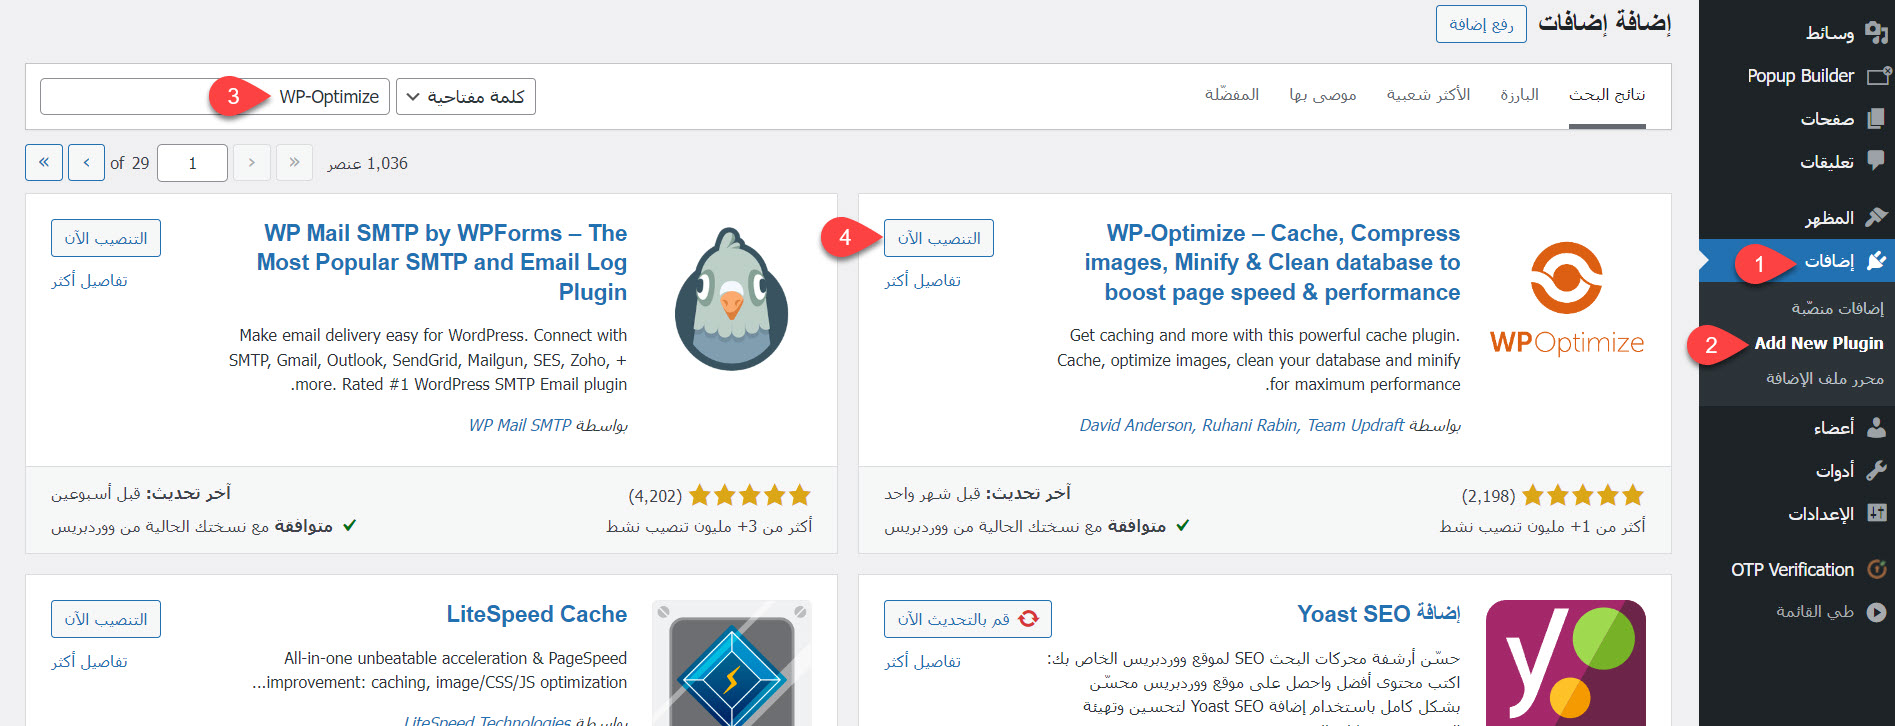This screenshot has height=726, width=1895.
Task: Click the OTP Verification sidebar icon
Action: click(1877, 570)
